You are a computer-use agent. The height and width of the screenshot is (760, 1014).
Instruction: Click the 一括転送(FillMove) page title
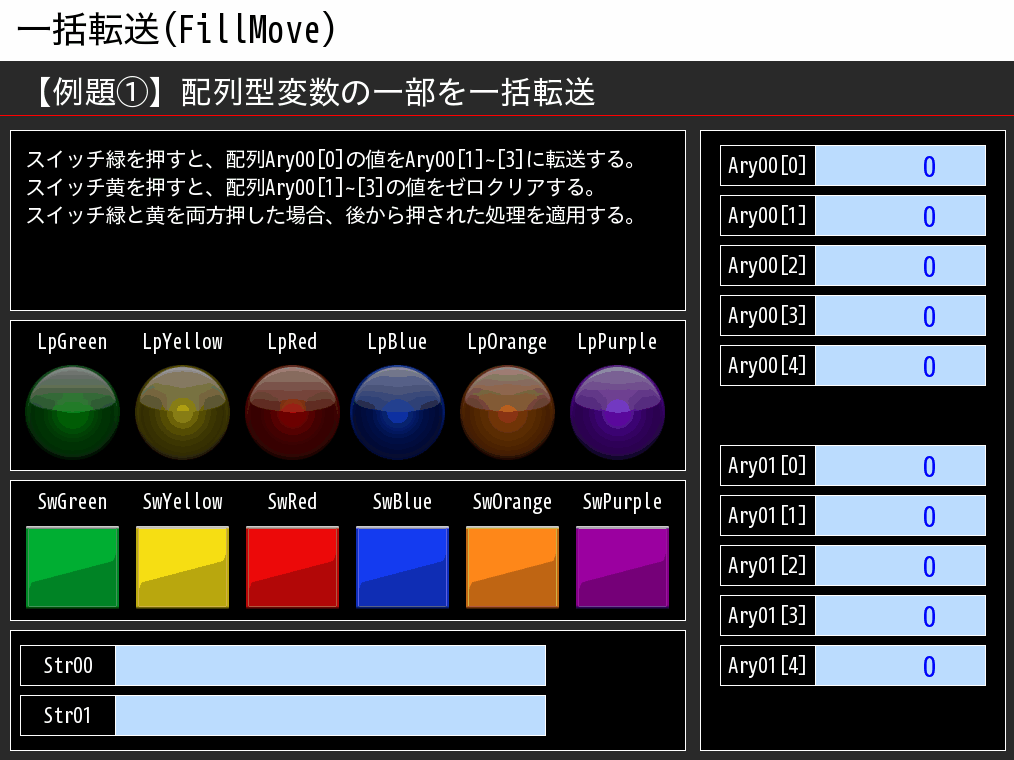[x=176, y=30]
